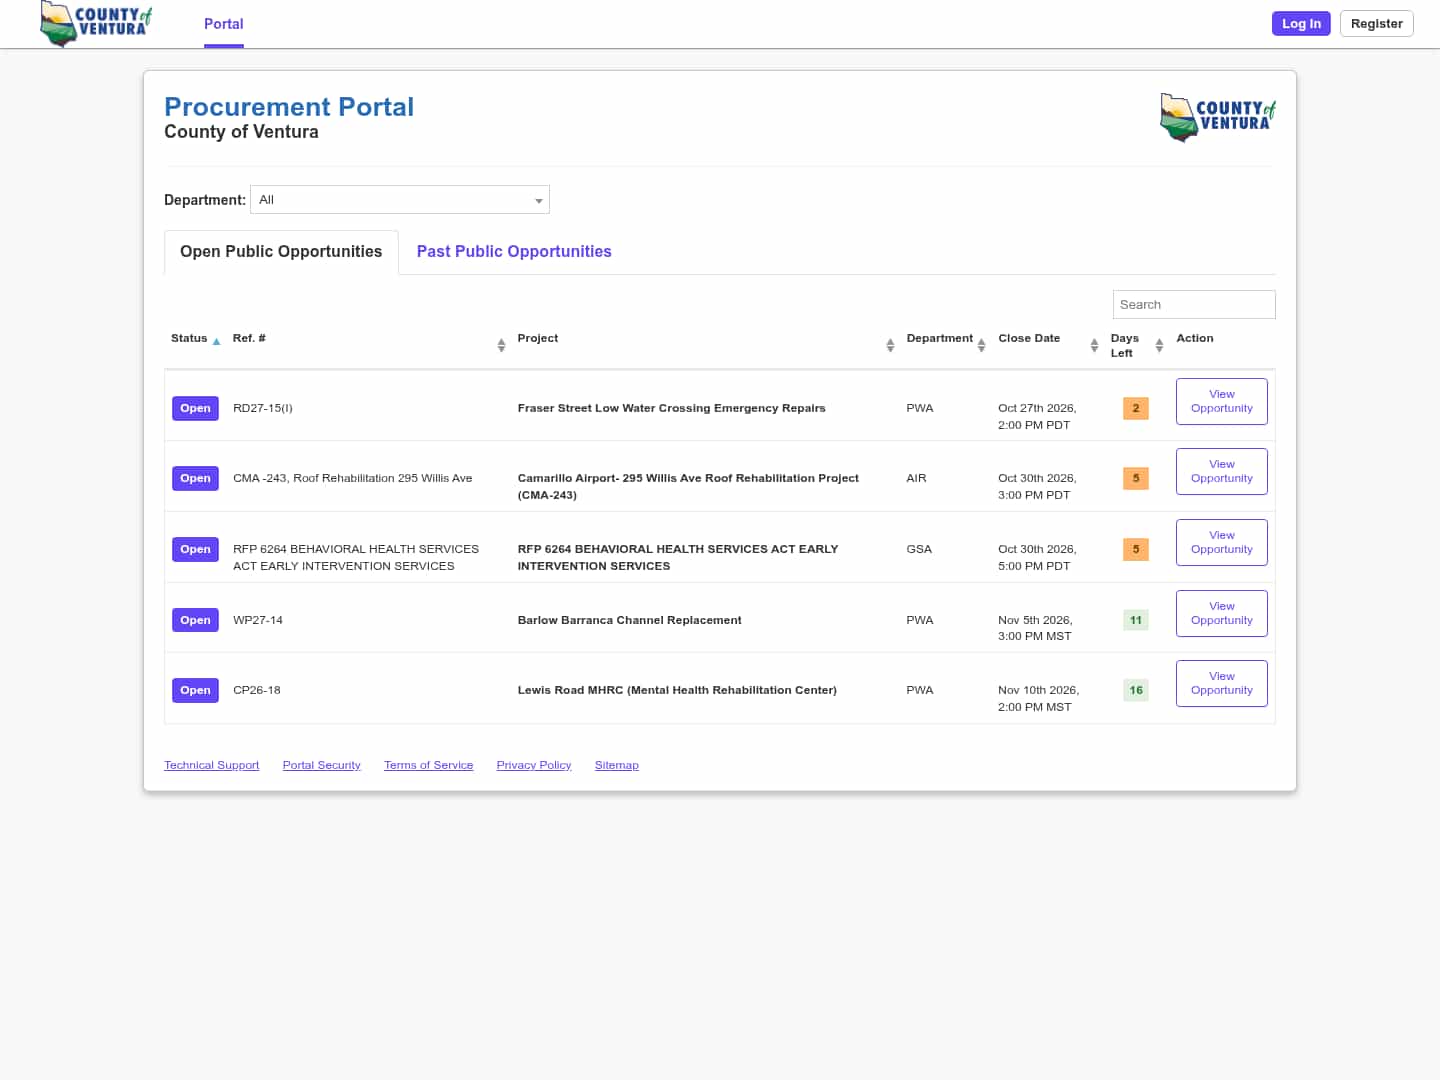1440x1080 pixels.
Task: View Opportunity for RFP 6264 Behavioral Health
Action: [x=1222, y=542]
